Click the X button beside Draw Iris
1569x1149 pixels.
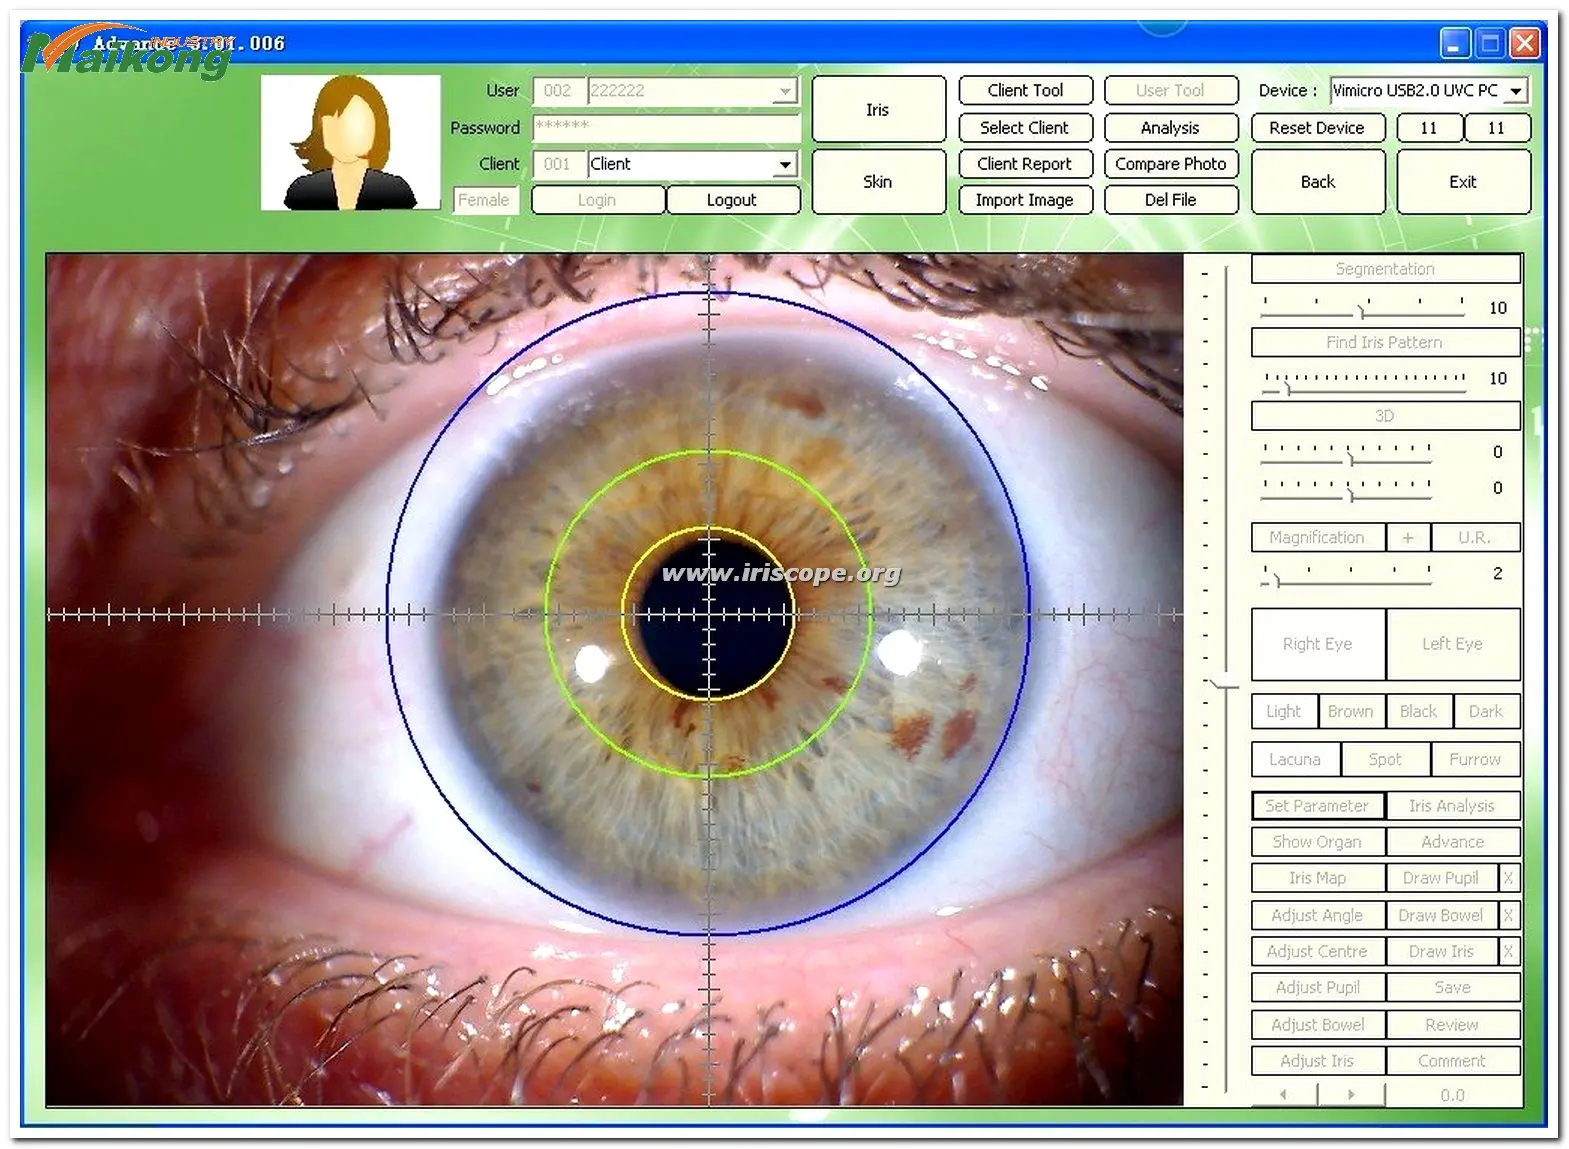(x=1508, y=951)
